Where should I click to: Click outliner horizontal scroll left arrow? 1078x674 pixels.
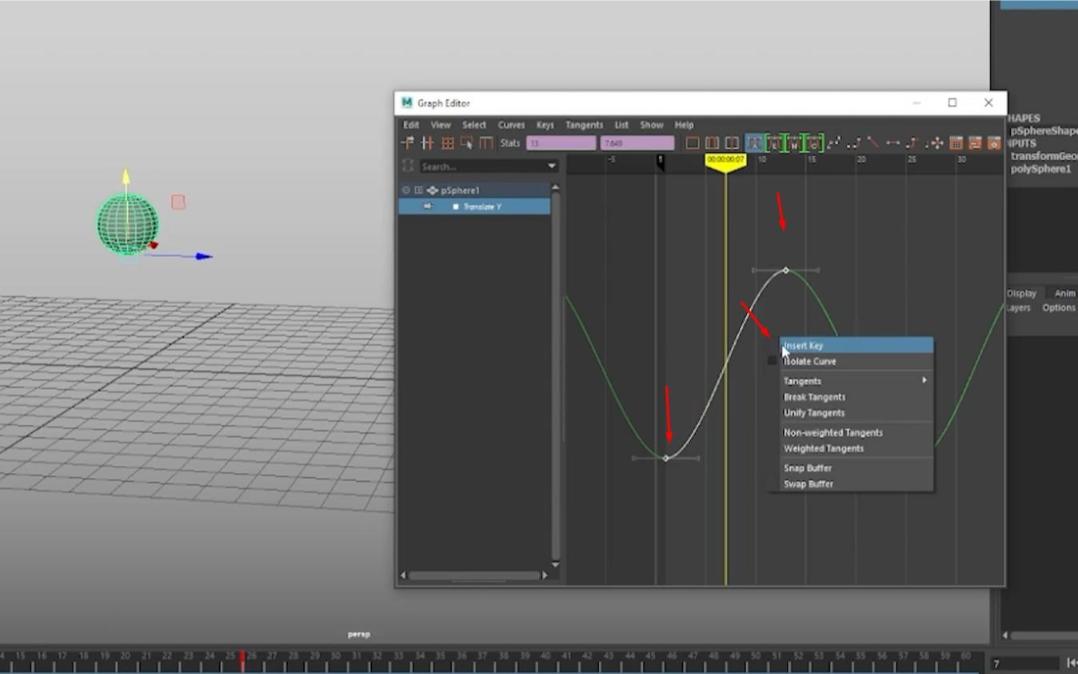404,575
